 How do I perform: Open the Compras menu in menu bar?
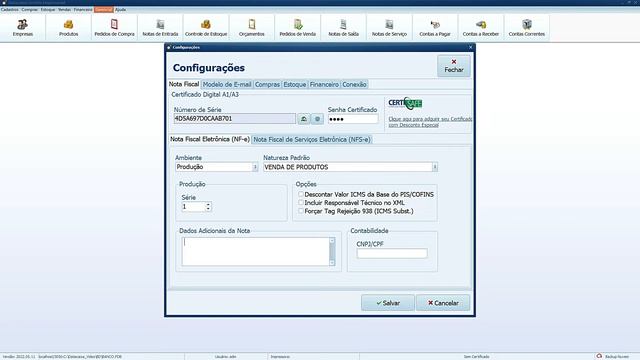click(x=29, y=9)
